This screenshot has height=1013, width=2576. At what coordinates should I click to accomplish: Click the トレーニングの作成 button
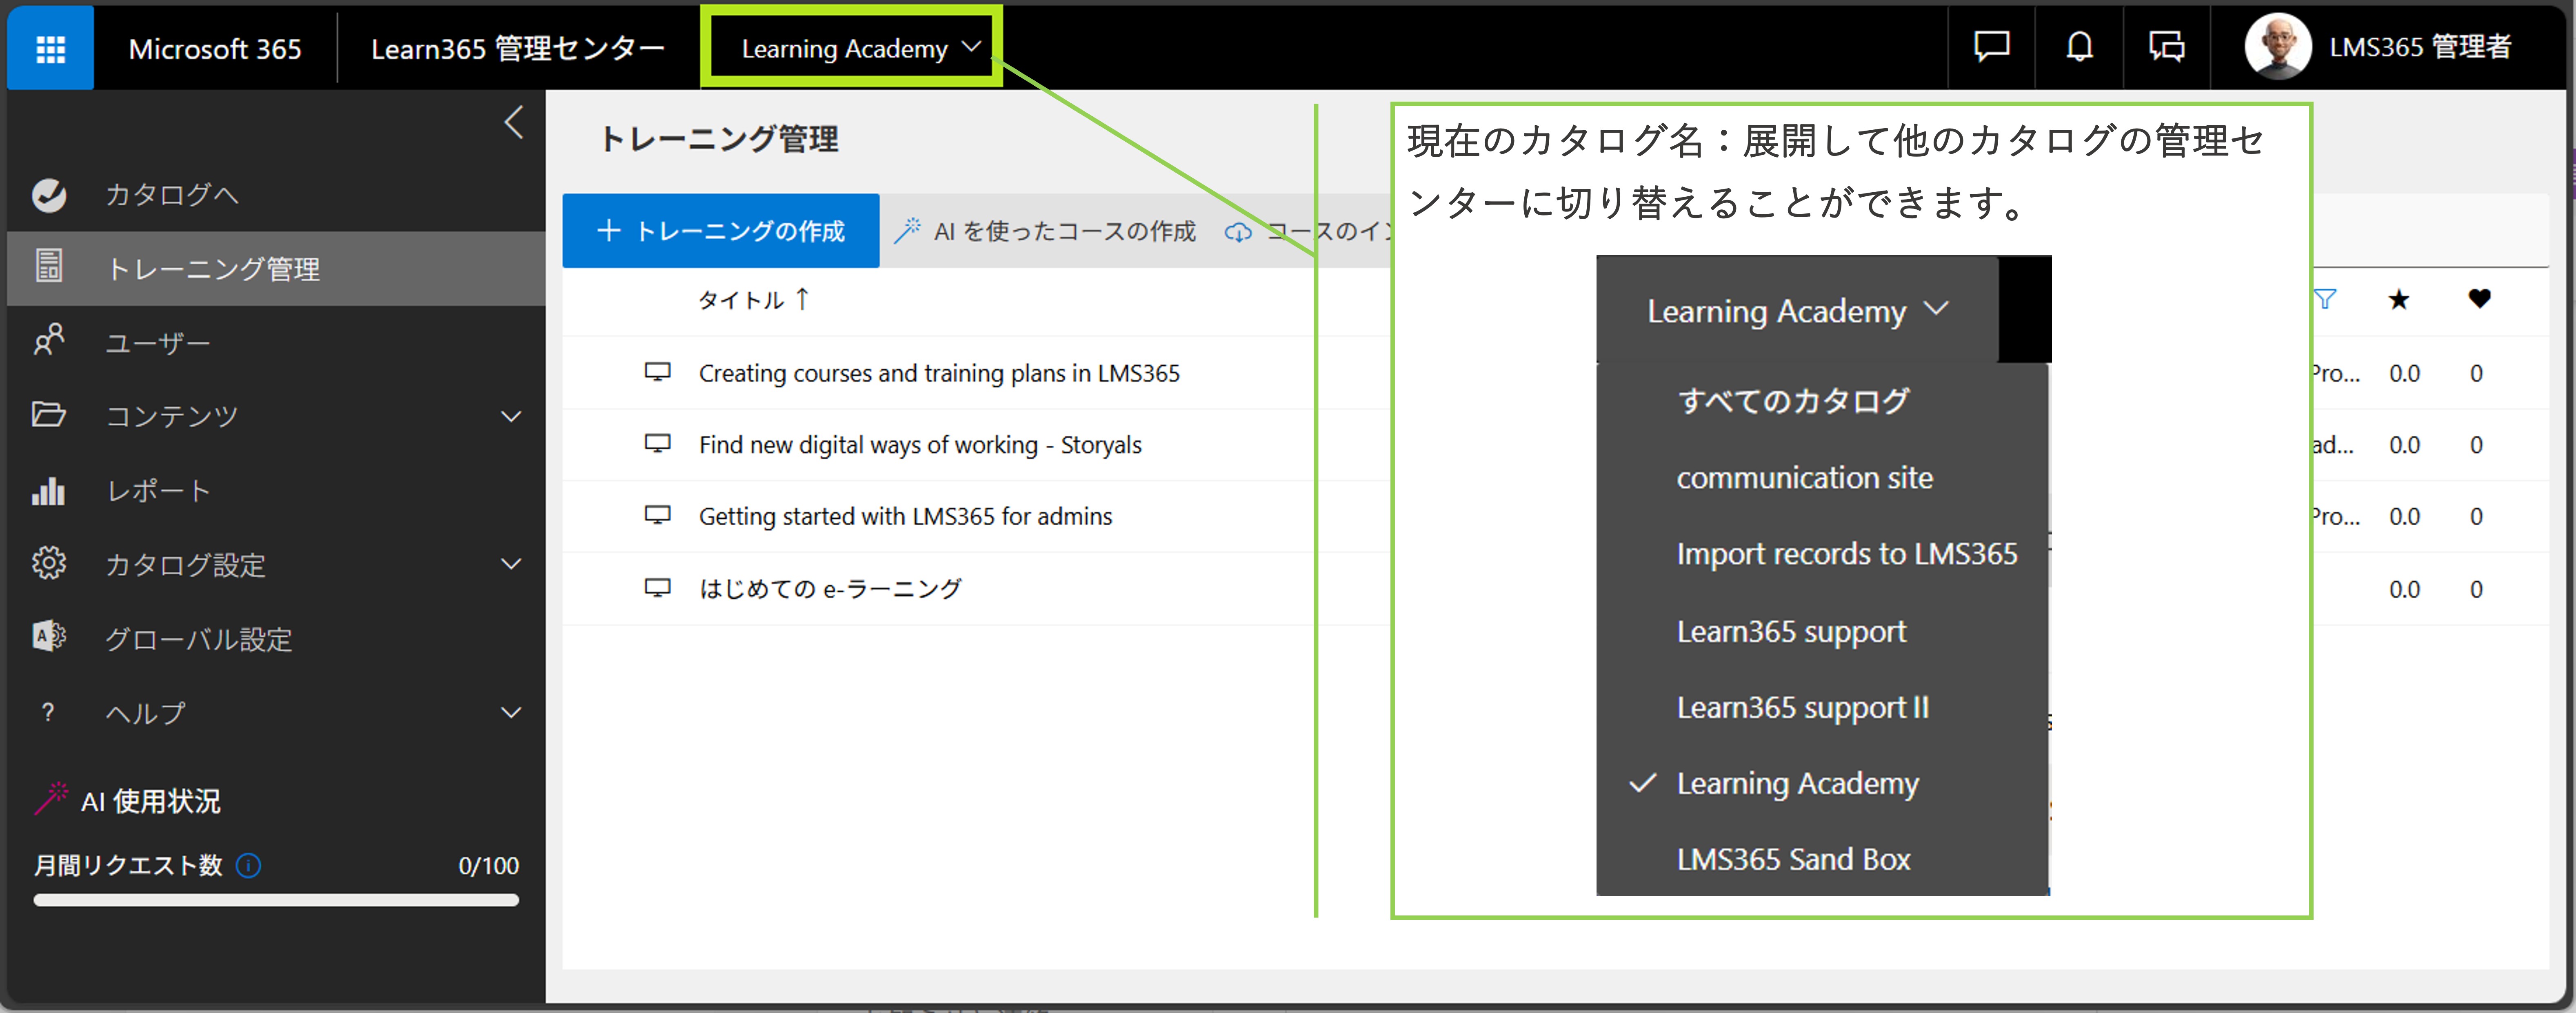point(721,231)
